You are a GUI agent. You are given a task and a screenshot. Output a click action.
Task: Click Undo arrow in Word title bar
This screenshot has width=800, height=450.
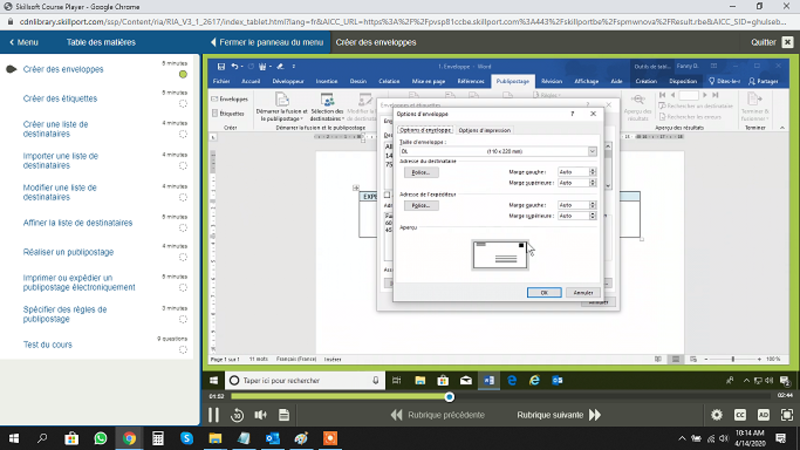[234, 66]
